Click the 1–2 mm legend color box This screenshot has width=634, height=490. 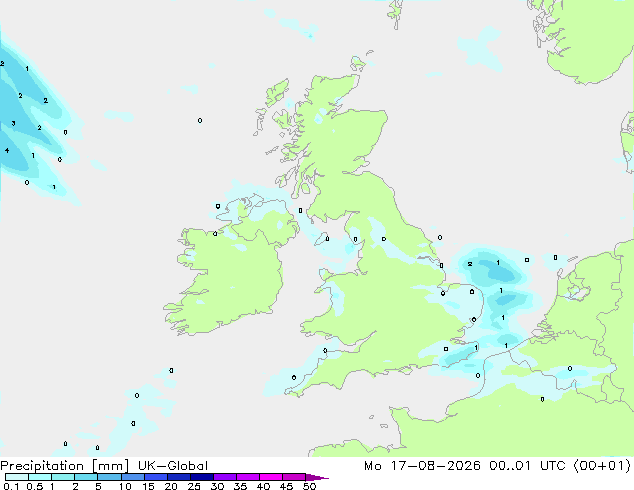coord(63,477)
